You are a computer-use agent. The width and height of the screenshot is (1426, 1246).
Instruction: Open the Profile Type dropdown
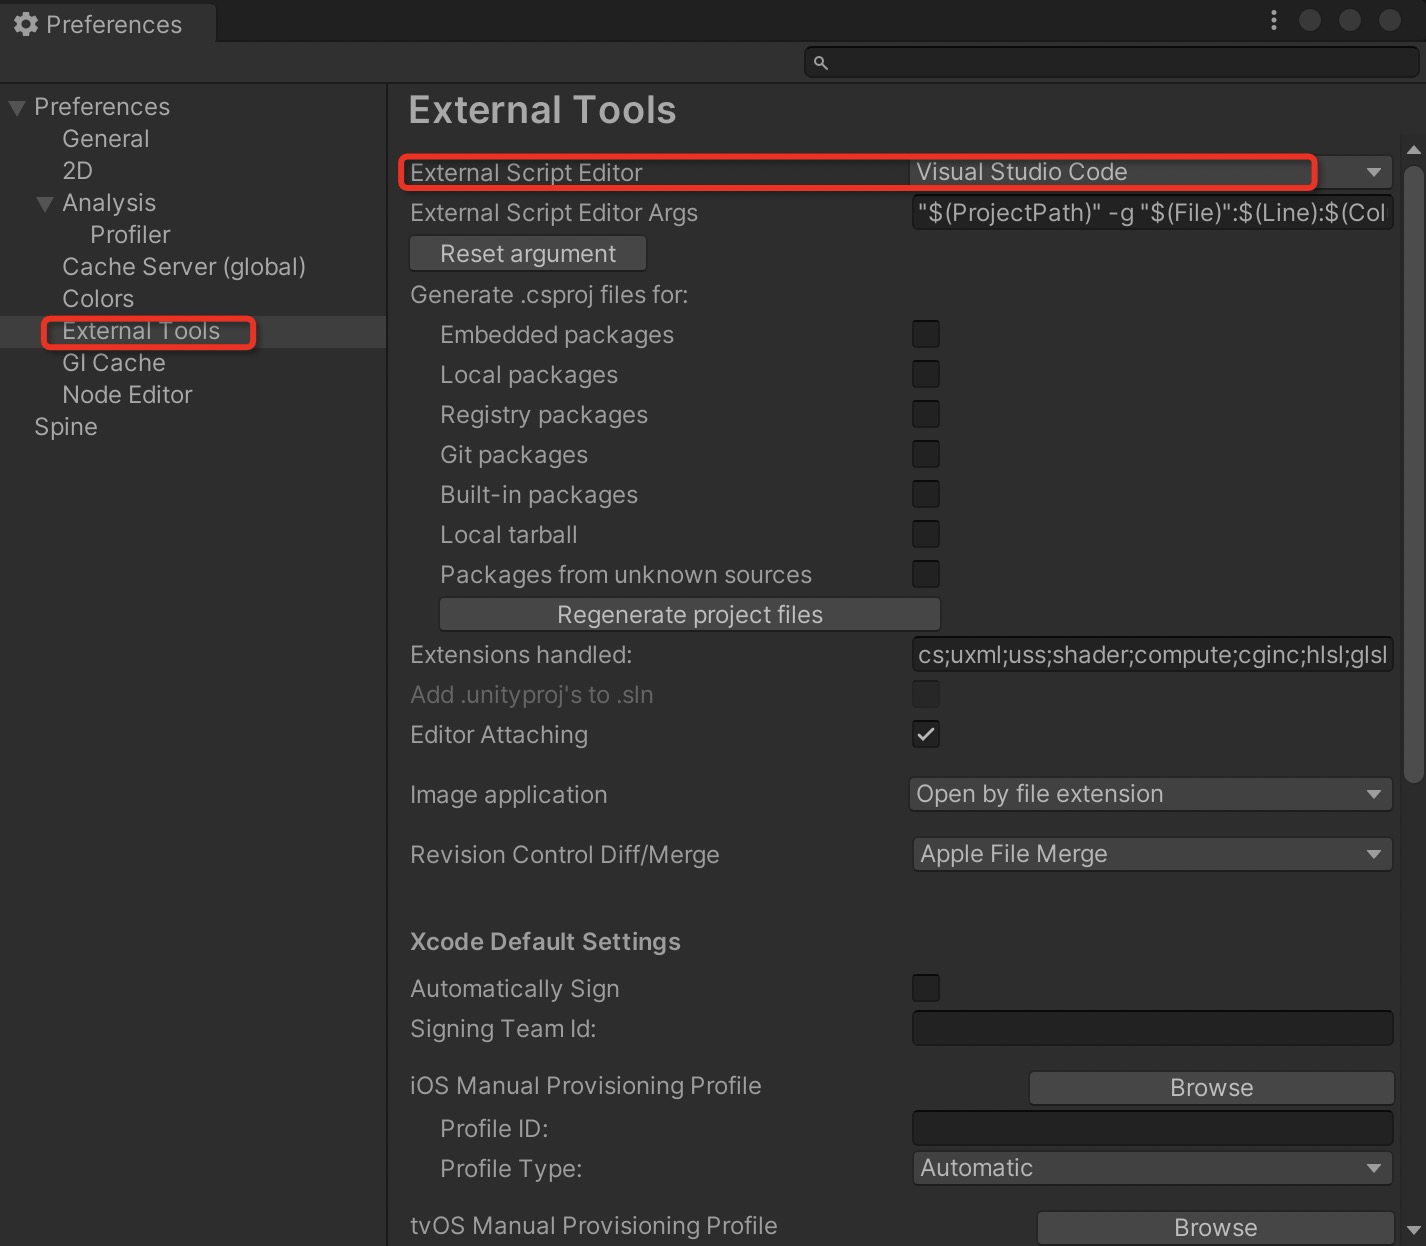(1152, 1168)
